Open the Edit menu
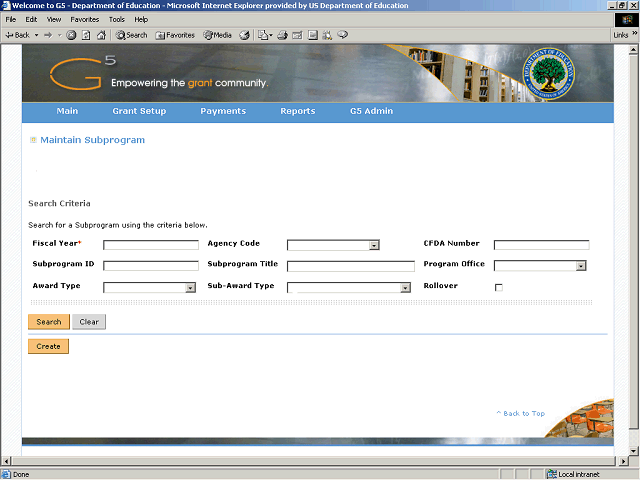The image size is (640, 480). coord(31,19)
